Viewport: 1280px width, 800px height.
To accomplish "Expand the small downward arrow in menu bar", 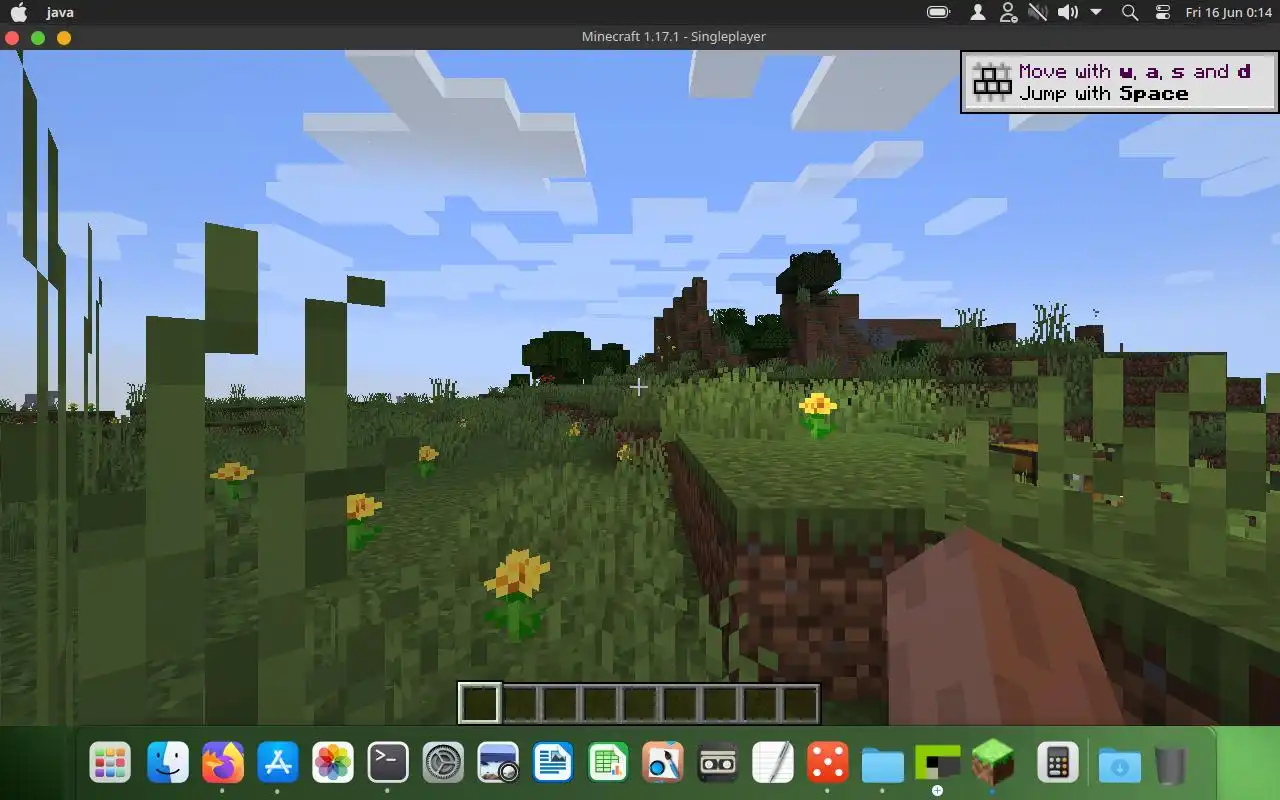I will (x=1096, y=12).
